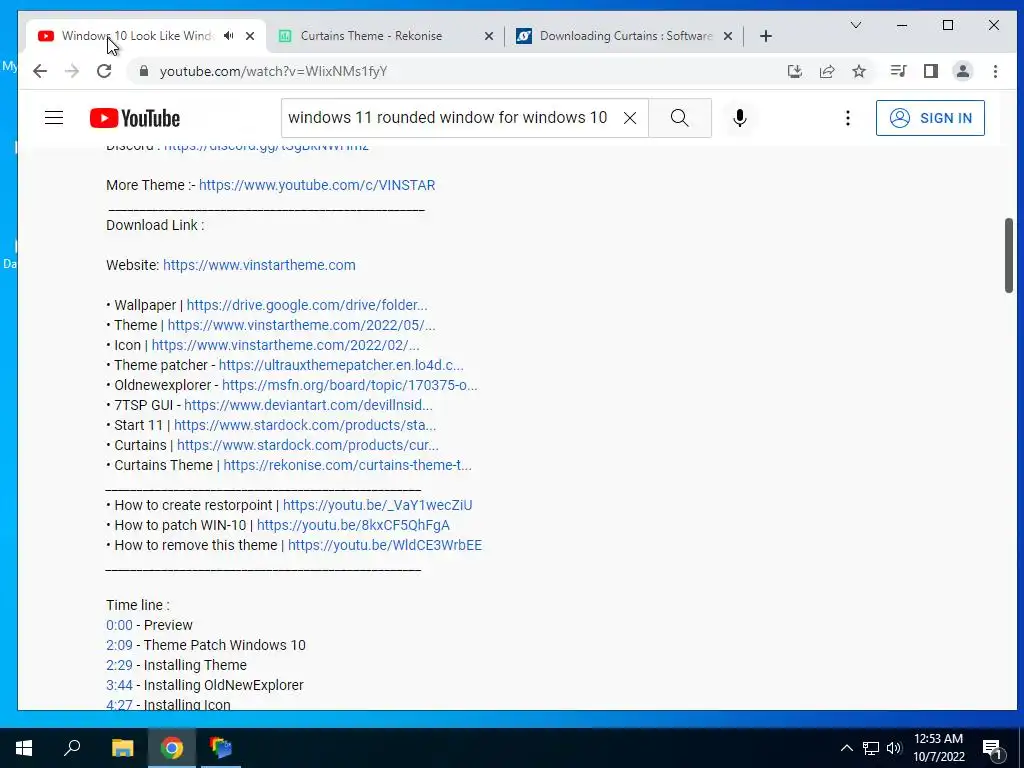Open Chrome profile avatar
This screenshot has height=768, width=1024.
coord(963,71)
